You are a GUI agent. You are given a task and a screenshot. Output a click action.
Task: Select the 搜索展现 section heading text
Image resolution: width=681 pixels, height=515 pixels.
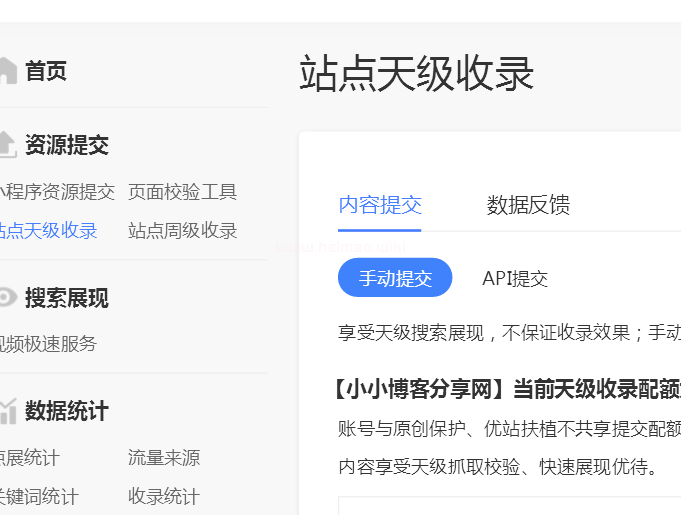click(67, 297)
